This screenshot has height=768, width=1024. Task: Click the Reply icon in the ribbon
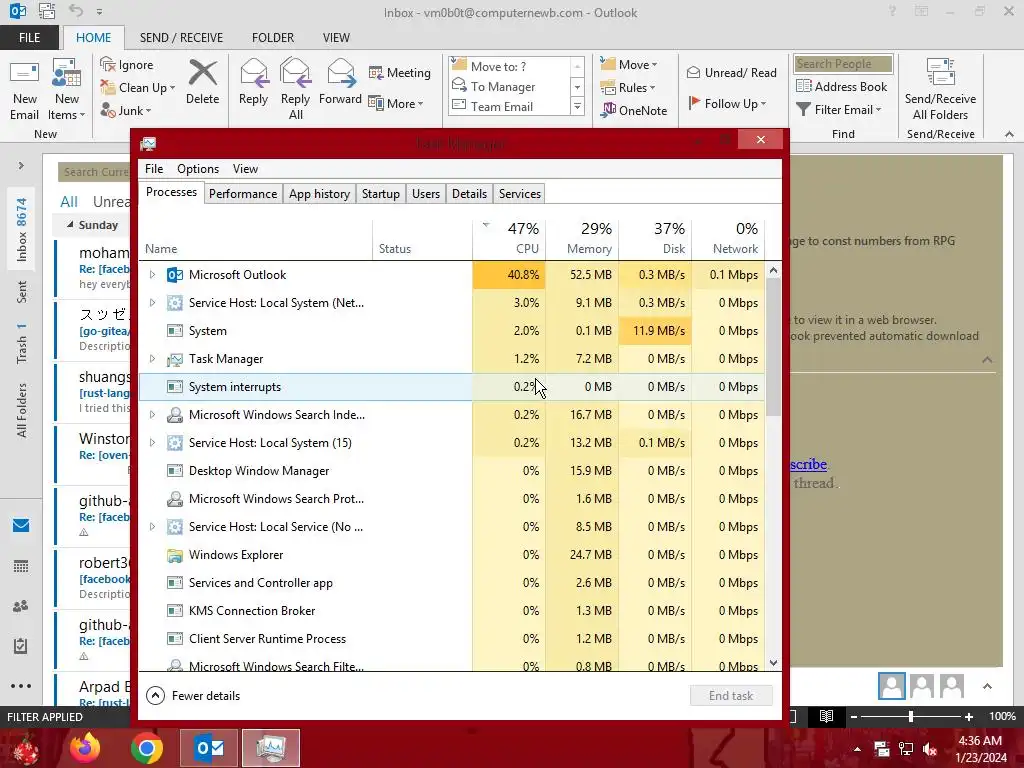coord(253,73)
